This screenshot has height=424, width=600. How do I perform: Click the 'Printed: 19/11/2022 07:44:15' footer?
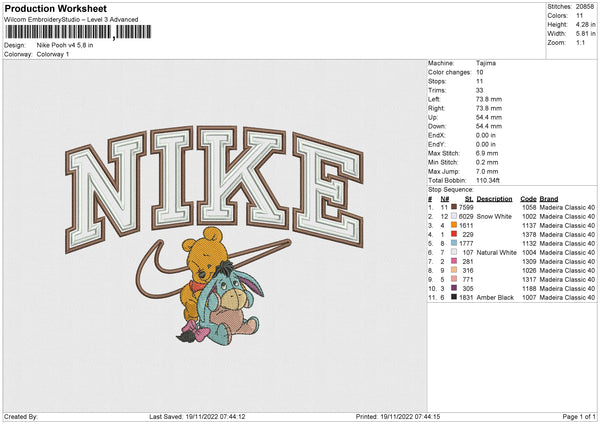[x=398, y=416]
